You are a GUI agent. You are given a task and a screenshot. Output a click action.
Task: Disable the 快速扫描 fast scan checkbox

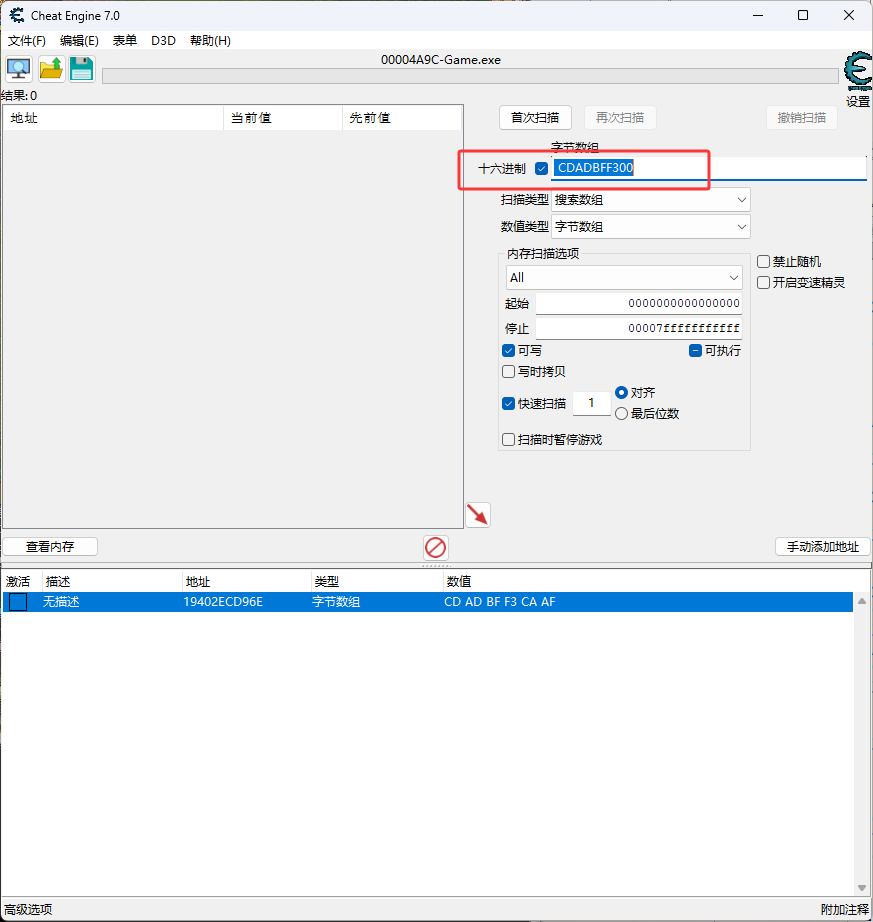point(509,403)
